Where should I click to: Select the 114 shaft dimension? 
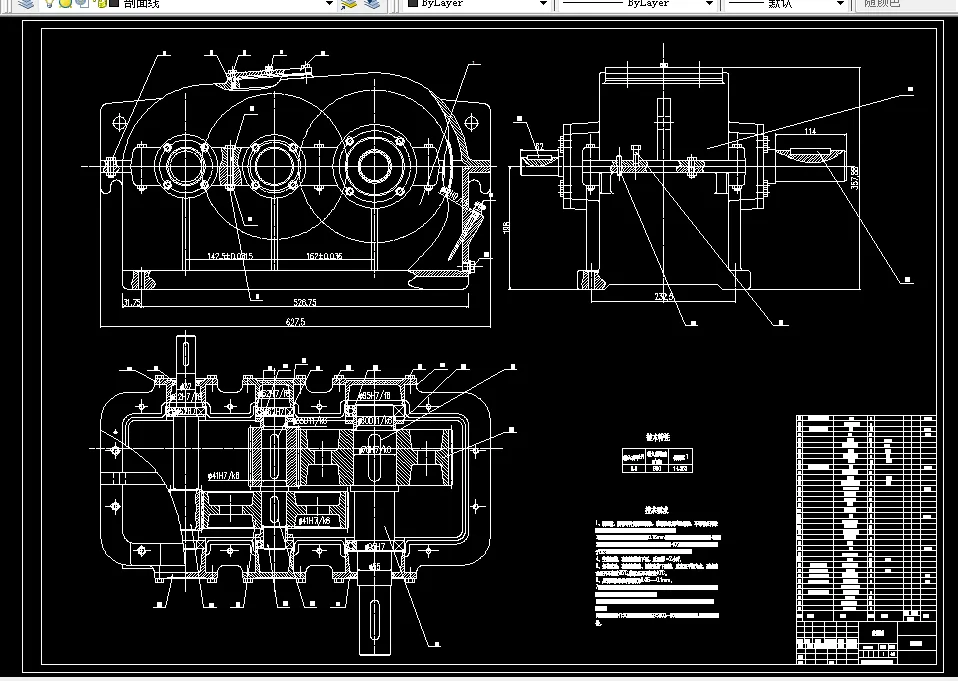click(810, 131)
